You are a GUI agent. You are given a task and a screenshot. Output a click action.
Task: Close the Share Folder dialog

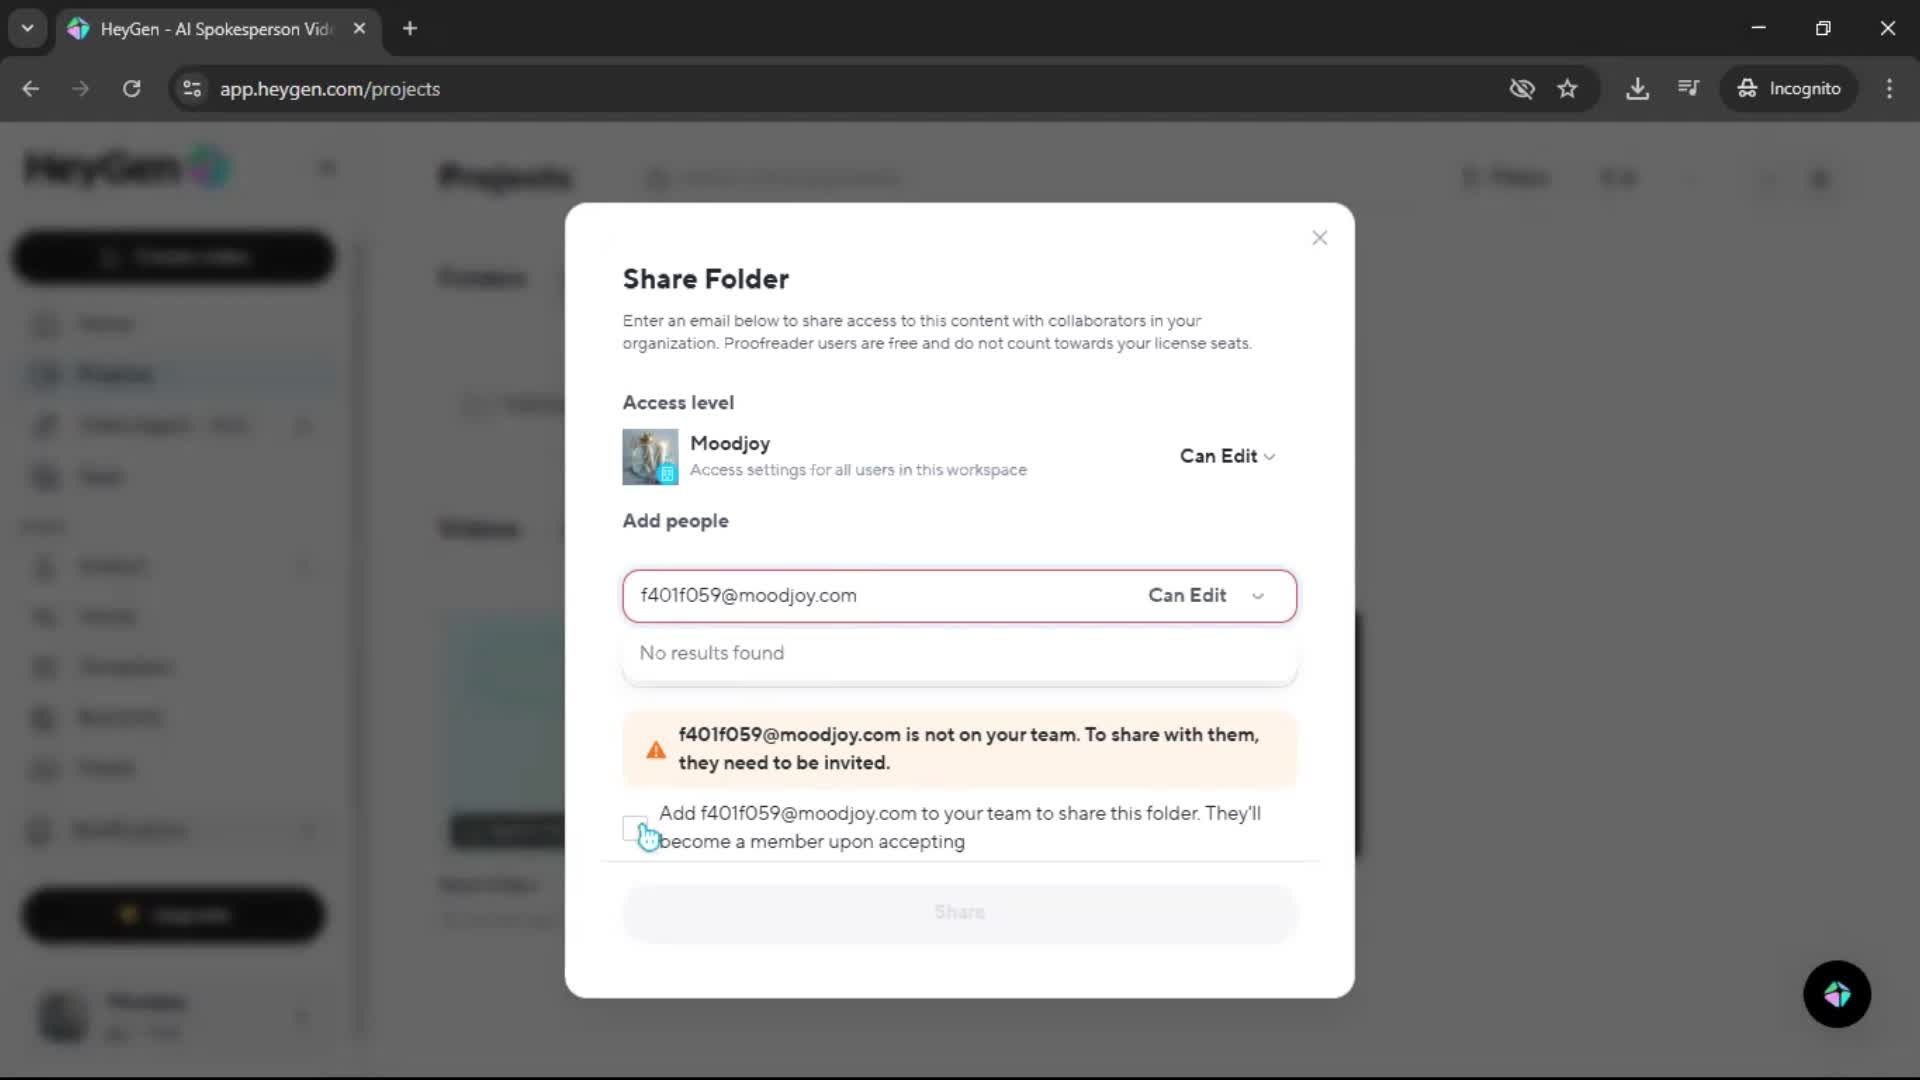pos(1319,238)
